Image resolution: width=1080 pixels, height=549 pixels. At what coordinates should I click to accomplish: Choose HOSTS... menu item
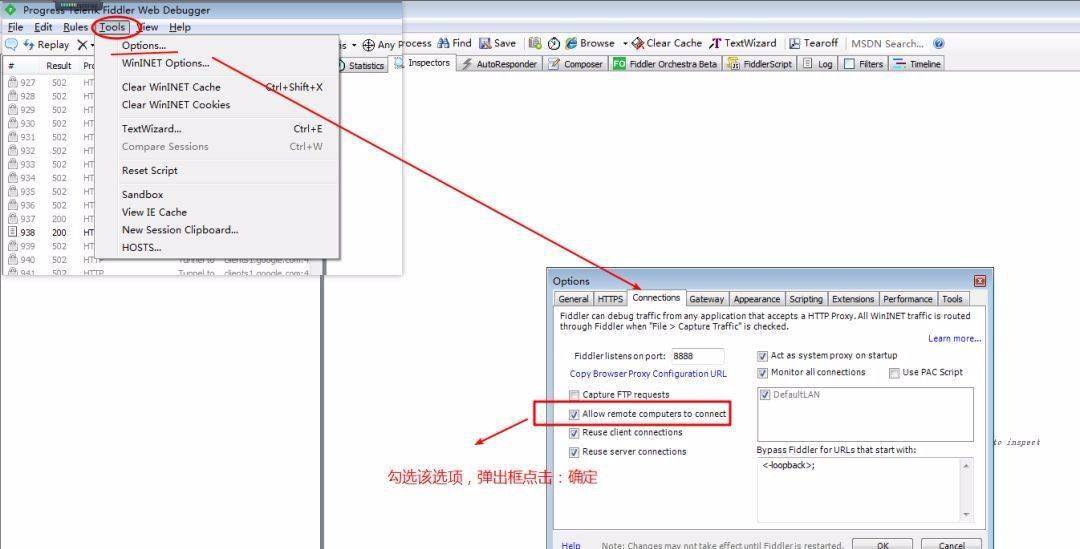click(217, 247)
